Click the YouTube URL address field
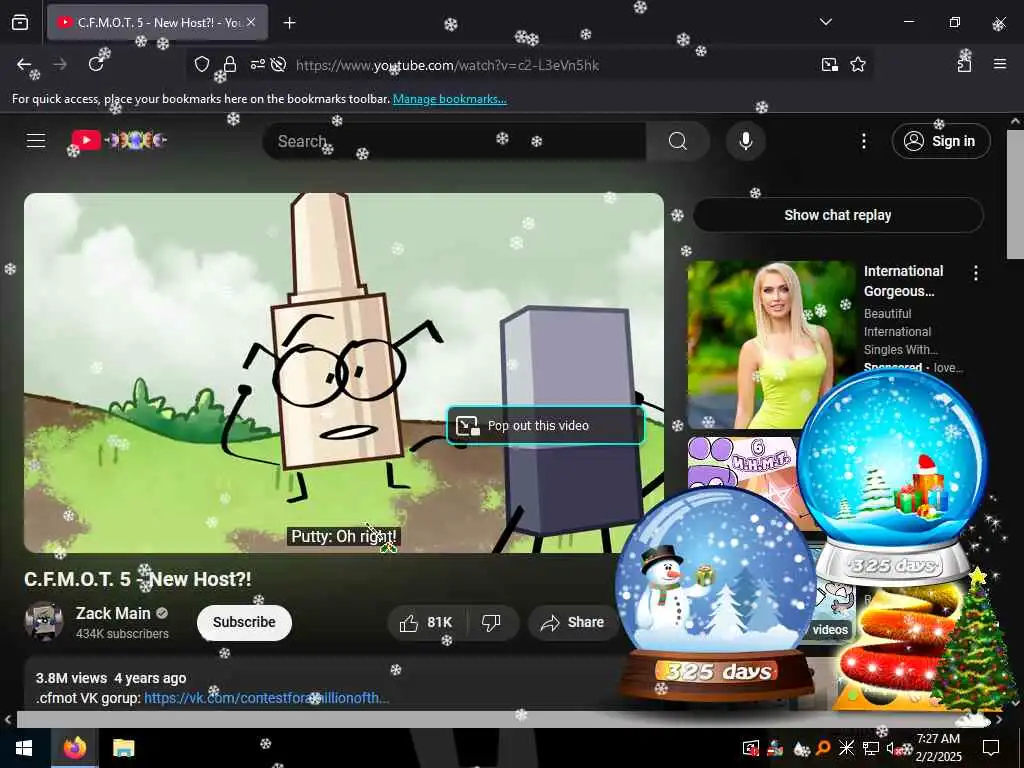 447,65
